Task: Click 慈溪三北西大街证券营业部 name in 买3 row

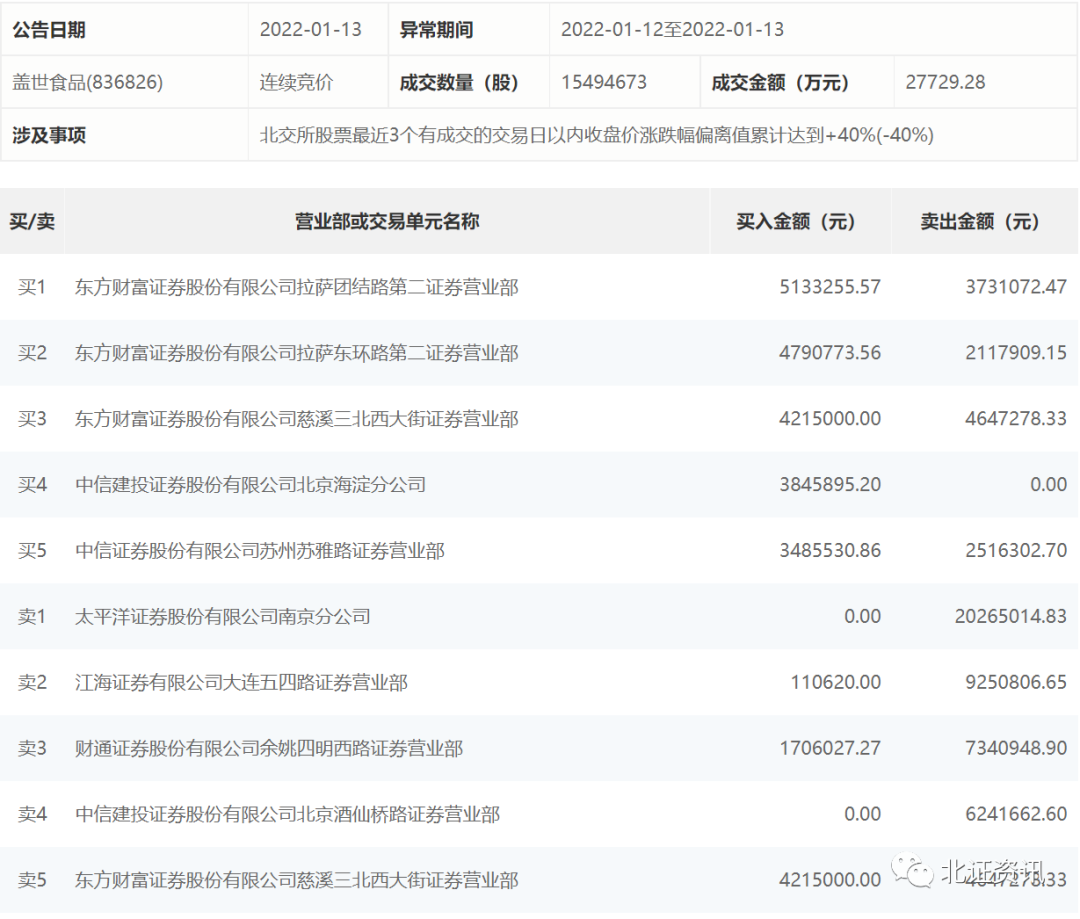Action: coord(296,419)
